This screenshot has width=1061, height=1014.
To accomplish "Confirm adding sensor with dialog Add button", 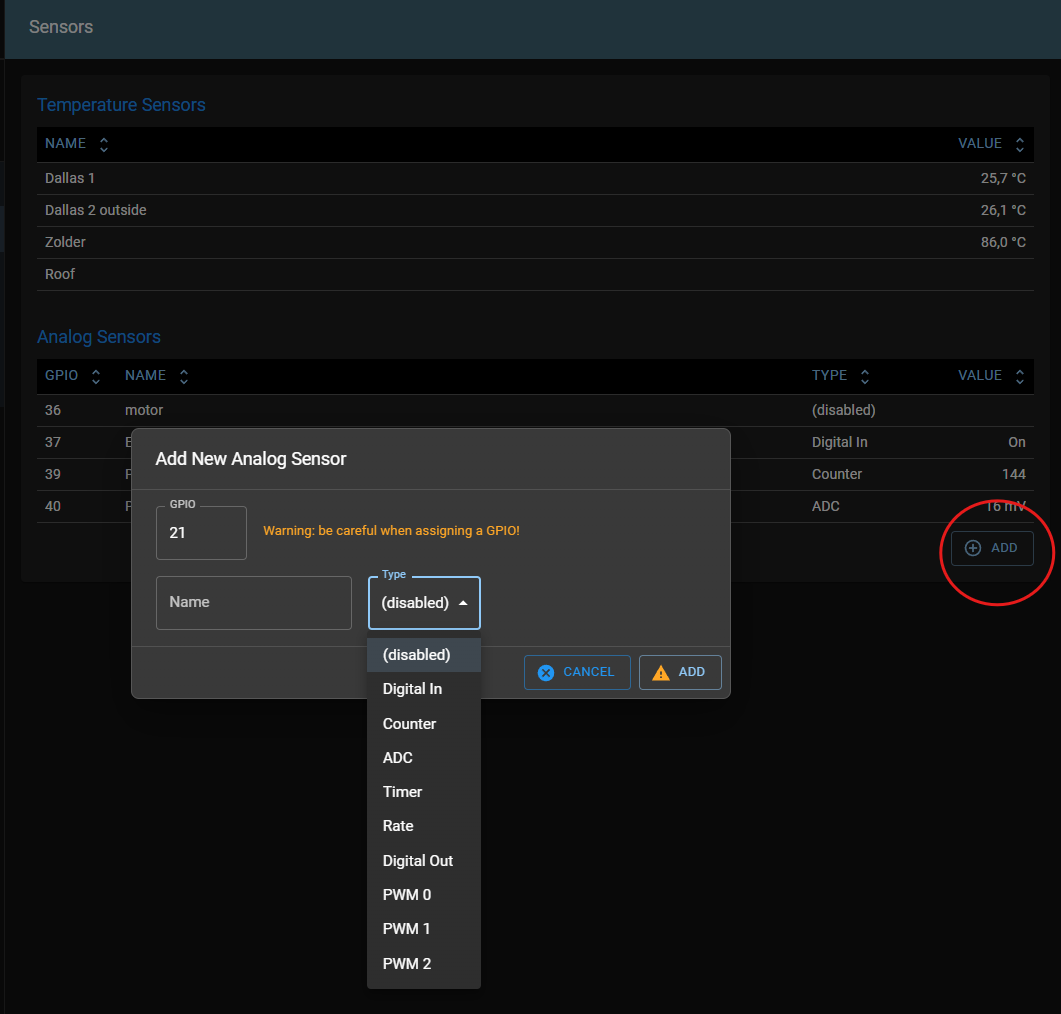I will (x=679, y=672).
